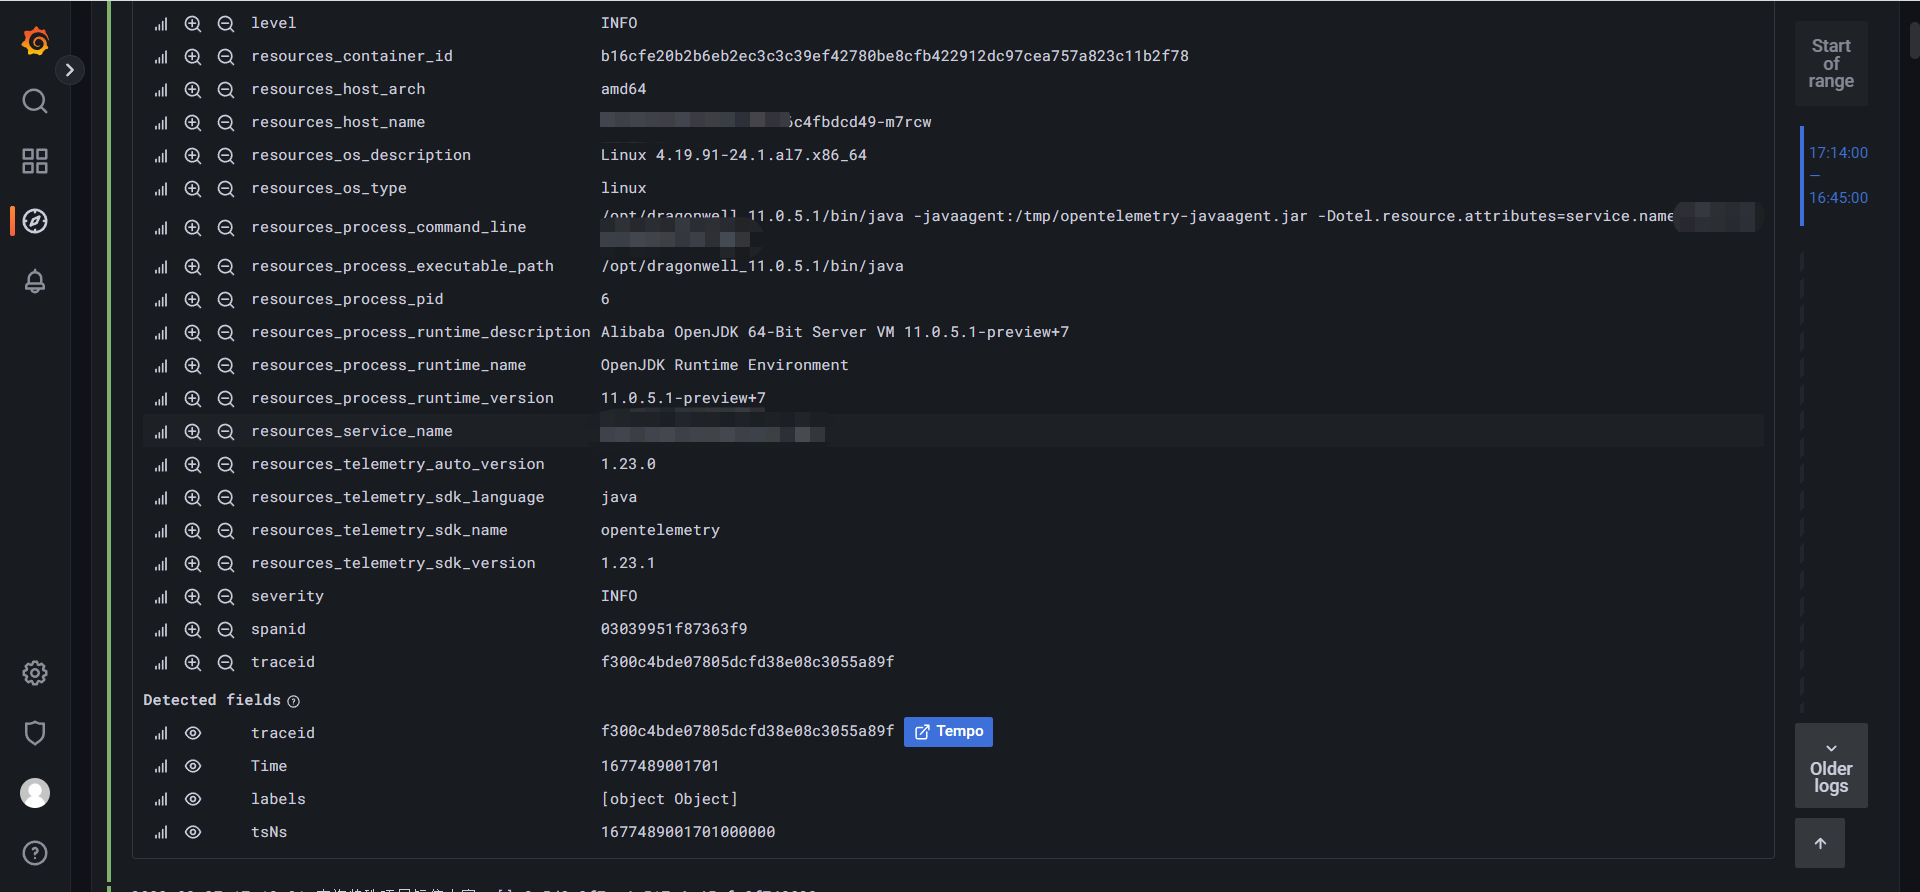Show statistics for detected tsNs field
The image size is (1920, 892).
tap(161, 832)
